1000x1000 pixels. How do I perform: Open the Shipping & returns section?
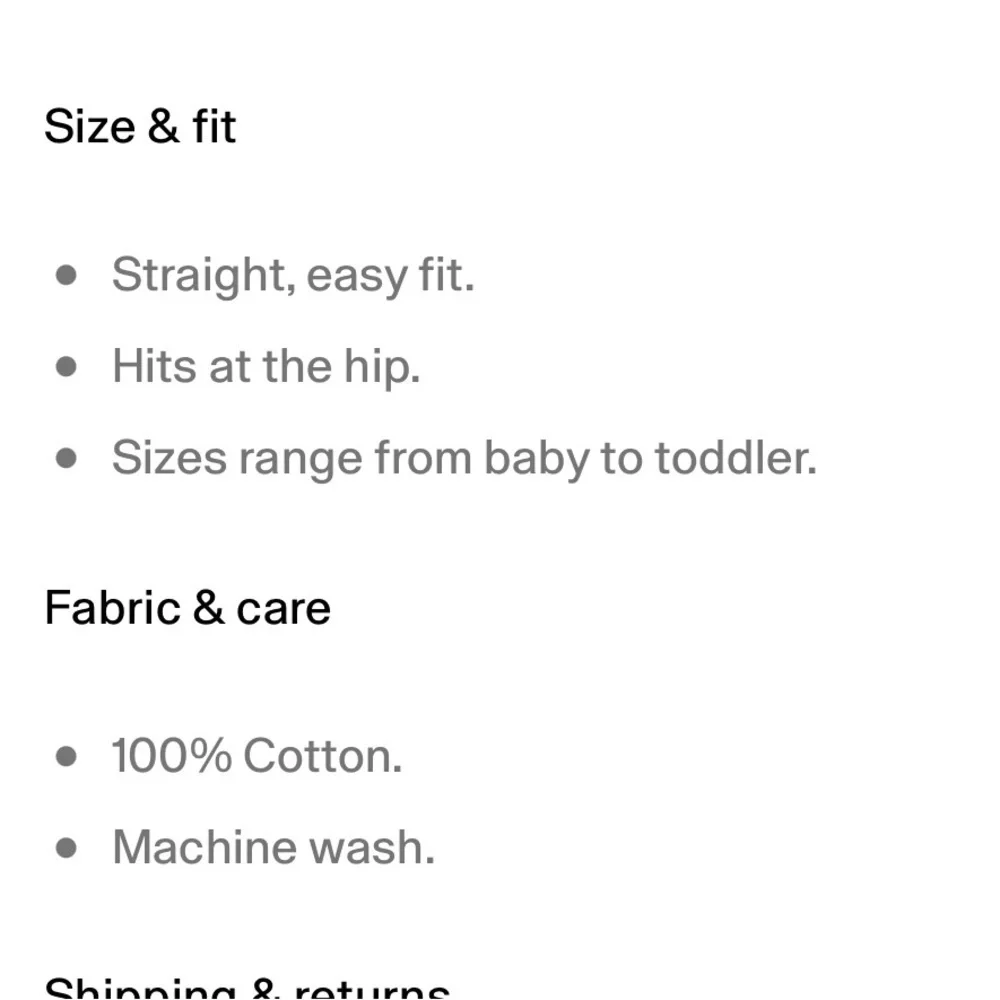pyautogui.click(x=247, y=989)
